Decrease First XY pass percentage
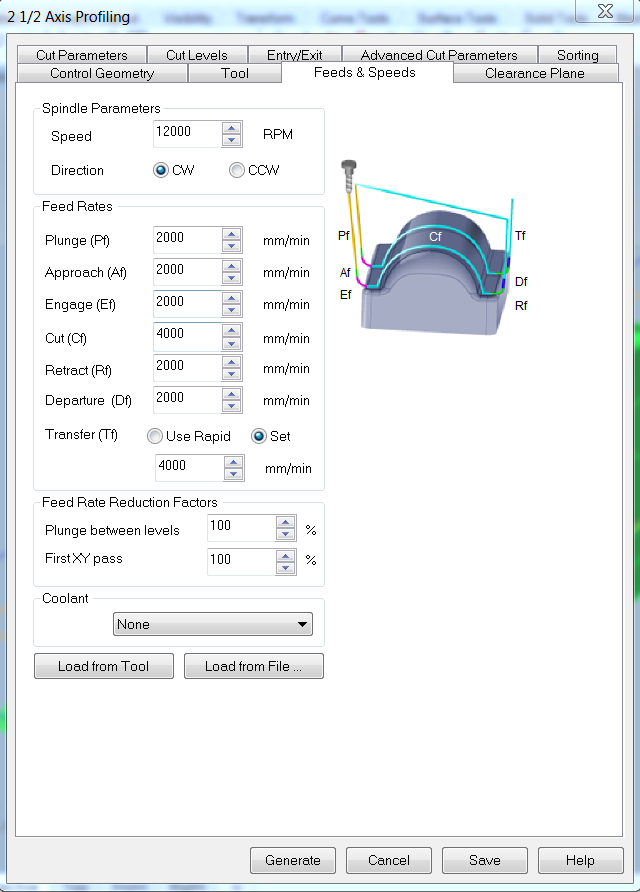The width and height of the screenshot is (640, 892). pos(285,568)
